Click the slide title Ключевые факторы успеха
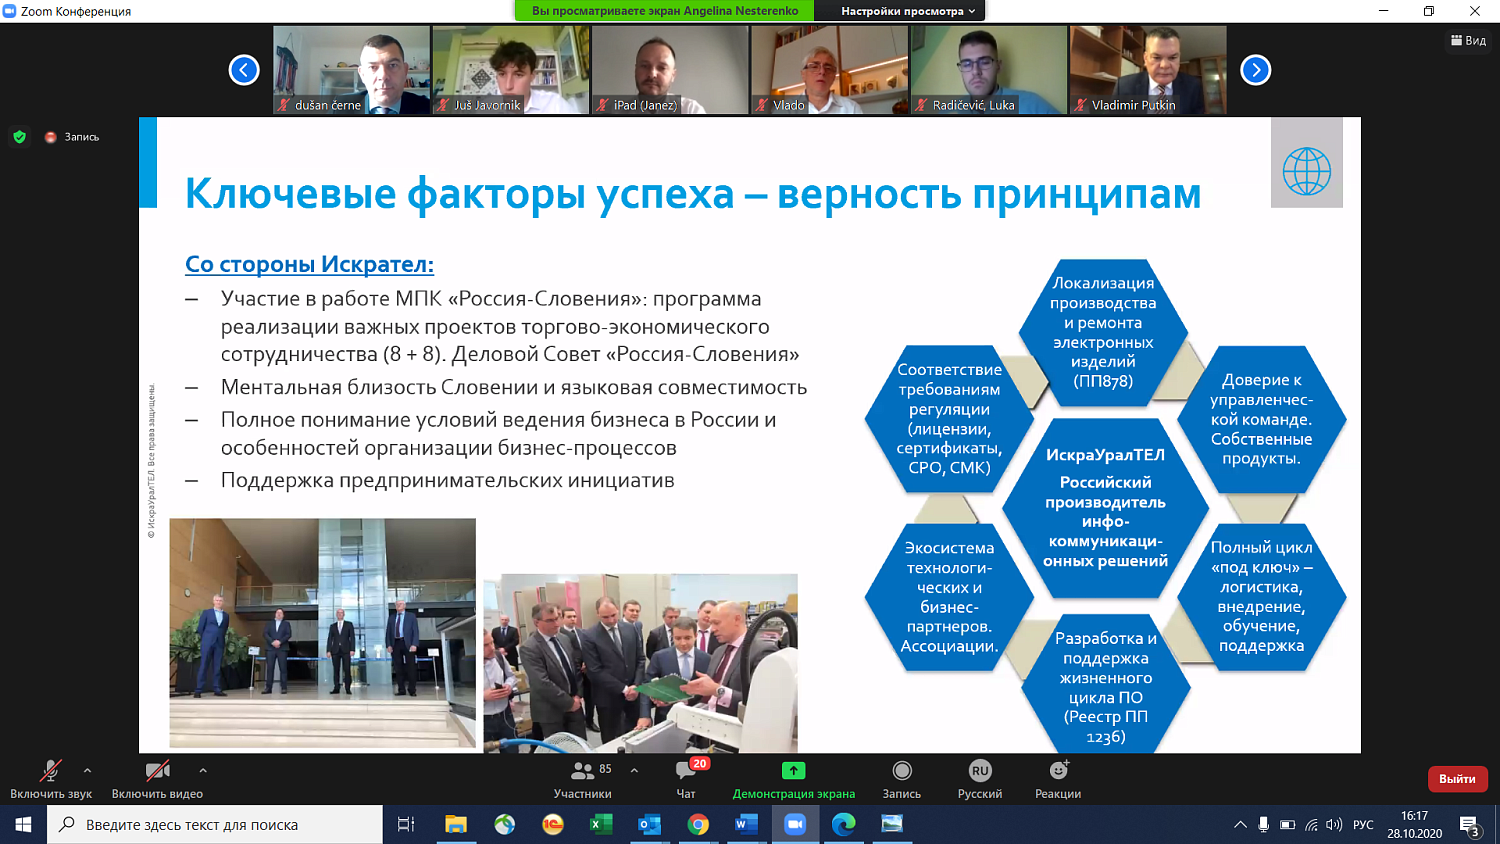Screen dimensions: 1500x844 click(x=693, y=194)
